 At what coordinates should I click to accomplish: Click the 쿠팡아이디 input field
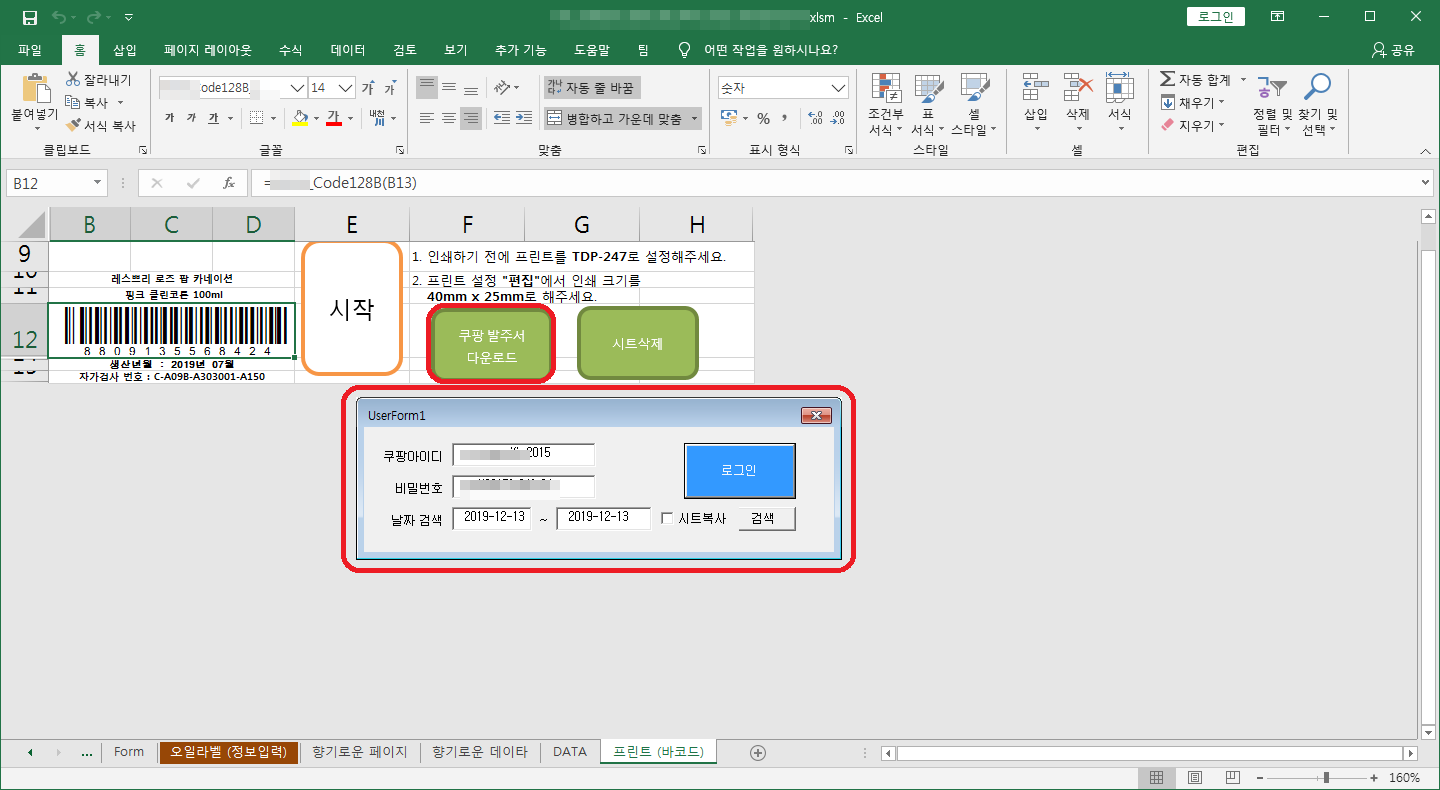click(523, 455)
